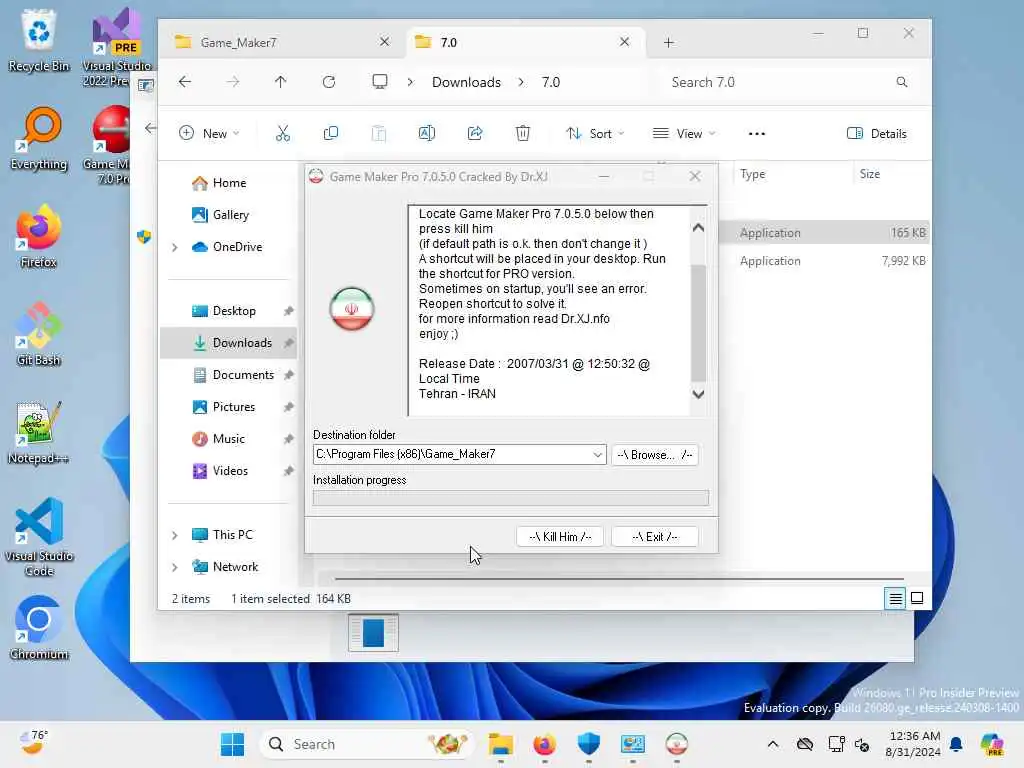Click the taskbar clock showing 12:36 AM
The height and width of the screenshot is (768, 1024).
pyautogui.click(x=914, y=744)
